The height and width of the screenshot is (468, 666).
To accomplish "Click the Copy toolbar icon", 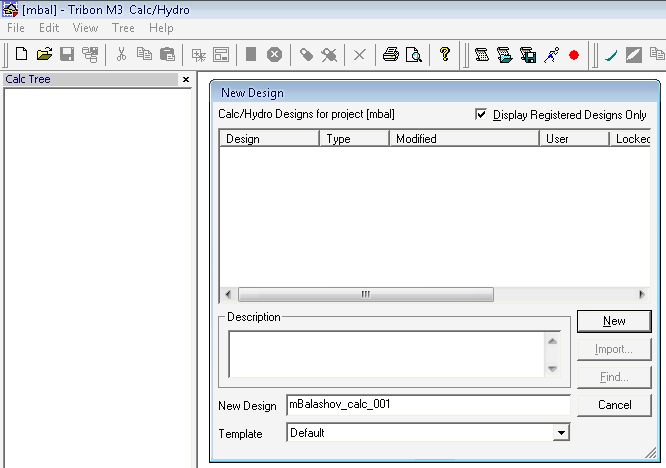I will click(144, 54).
